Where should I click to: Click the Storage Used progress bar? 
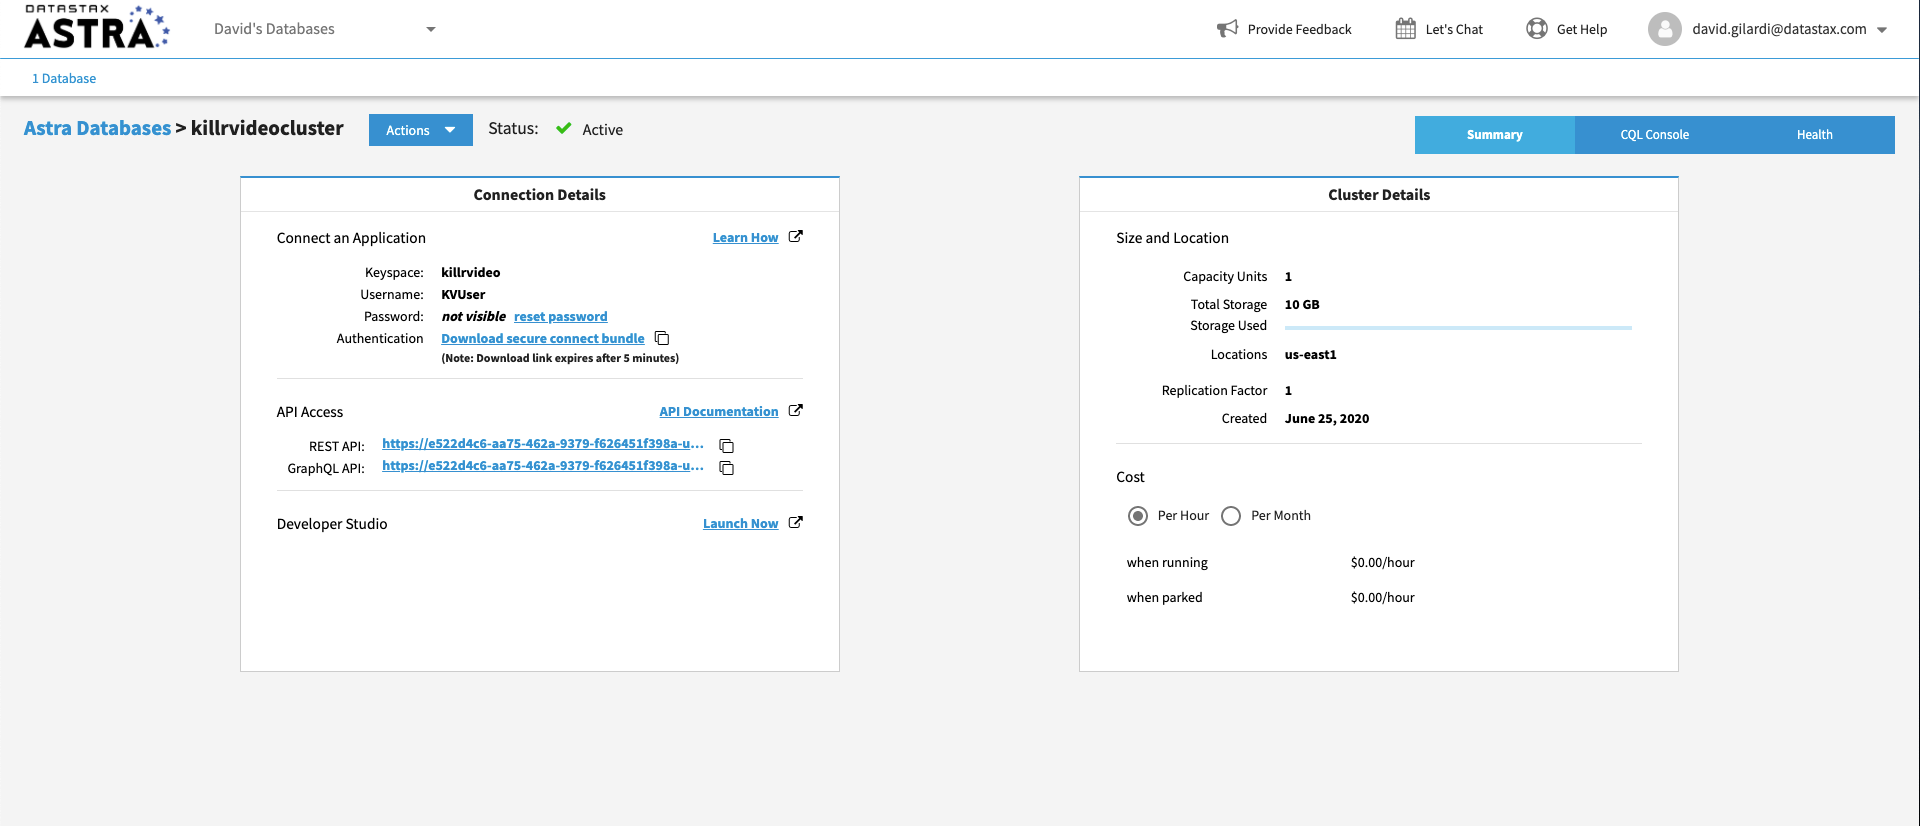1458,328
